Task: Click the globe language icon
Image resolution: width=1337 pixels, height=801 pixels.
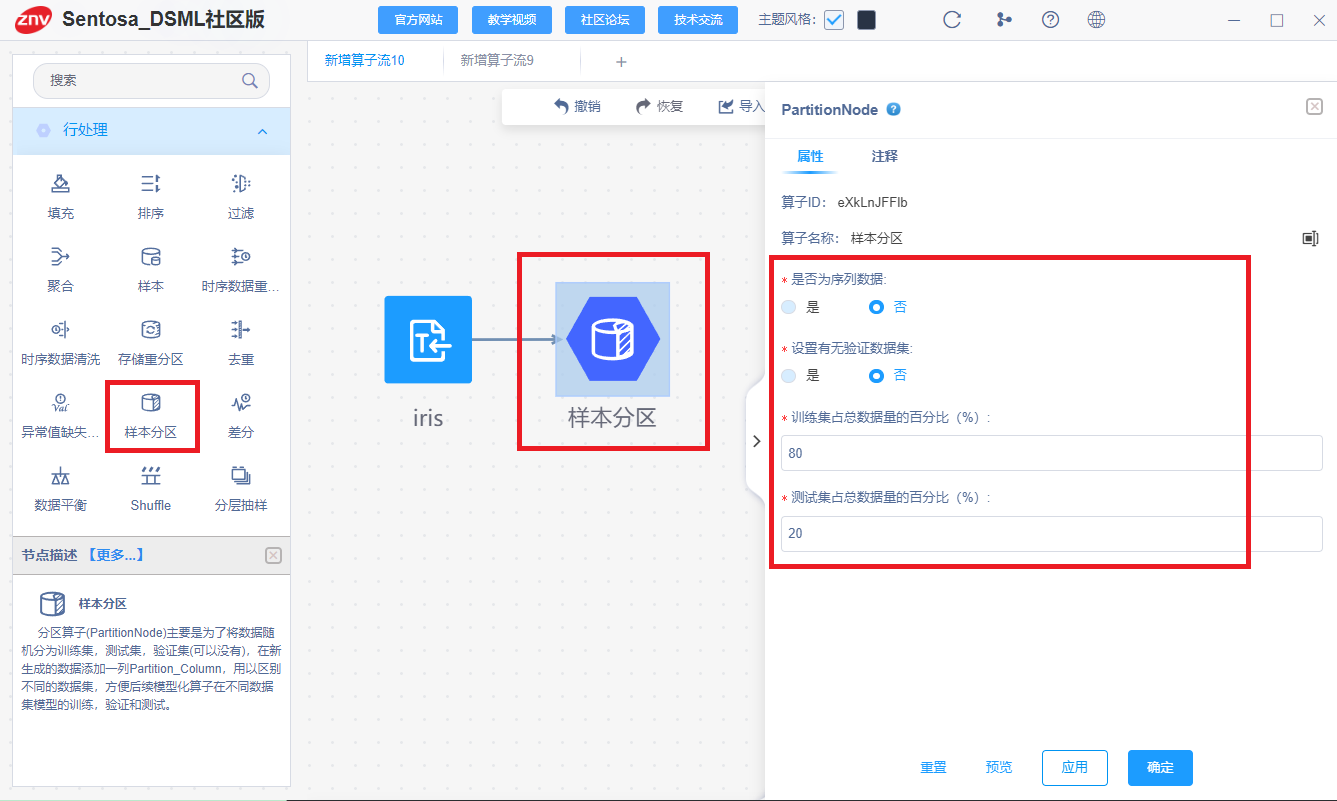Action: coord(1096,19)
